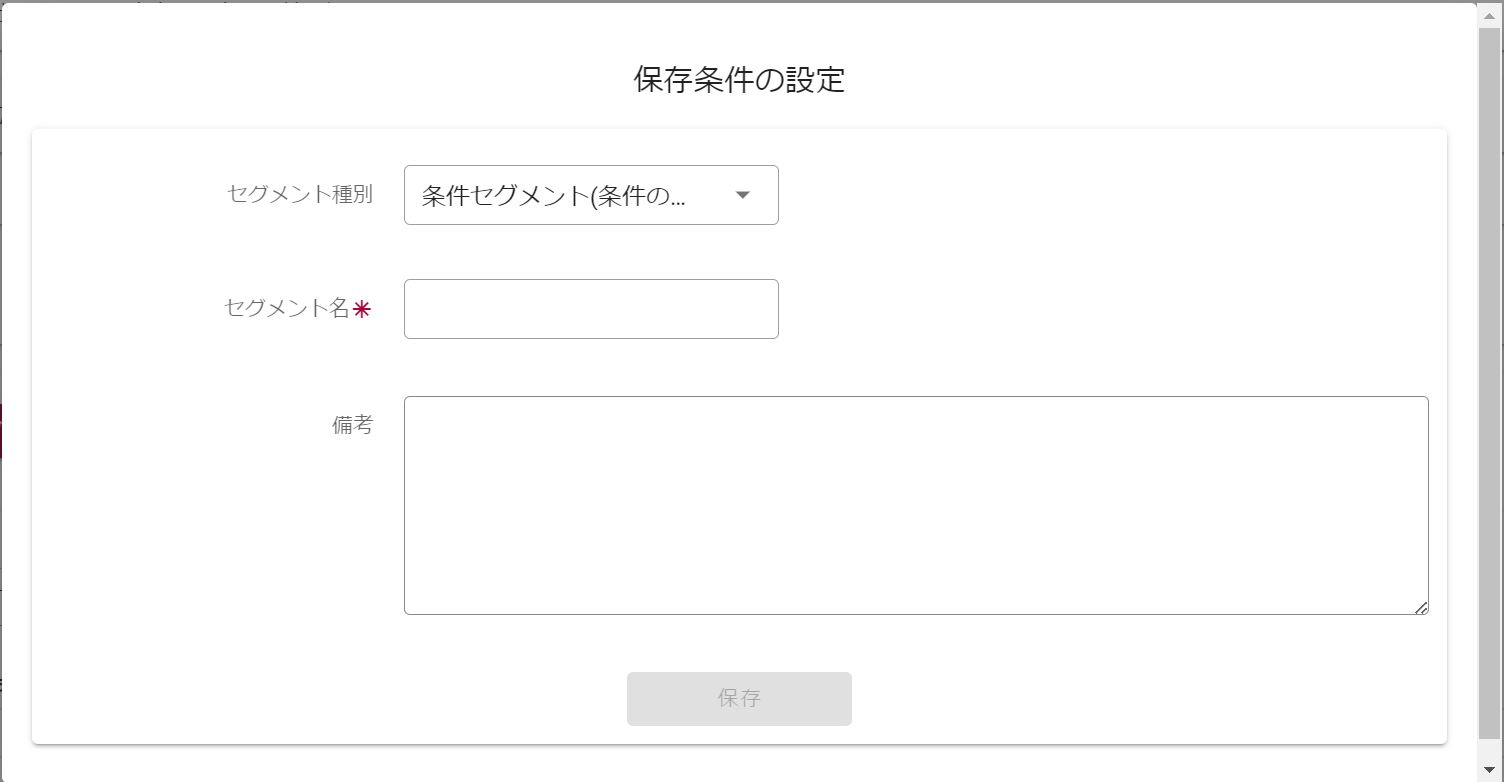Image resolution: width=1504 pixels, height=782 pixels.
Task: Click empty header area left of the title
Action: tap(300, 80)
